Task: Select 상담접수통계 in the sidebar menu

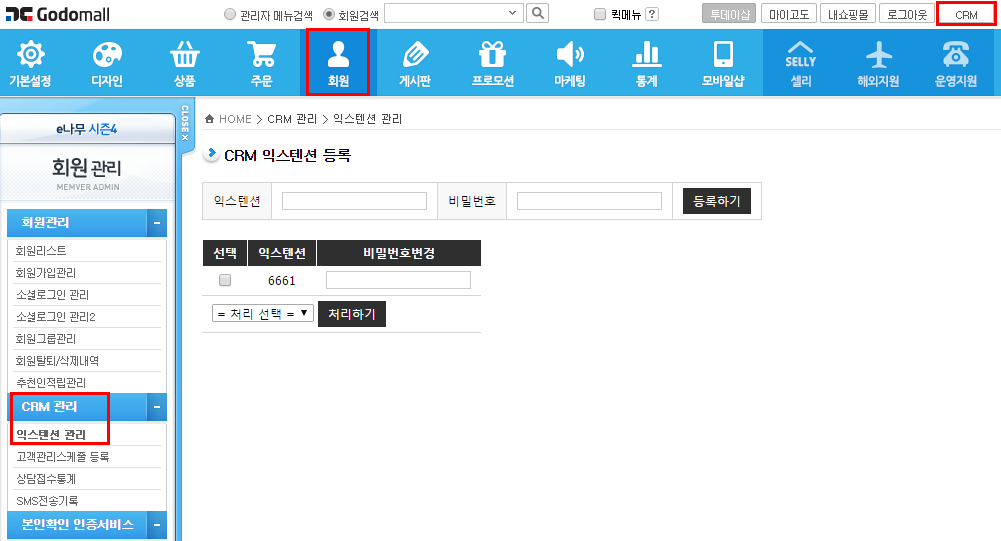Action: point(48,479)
